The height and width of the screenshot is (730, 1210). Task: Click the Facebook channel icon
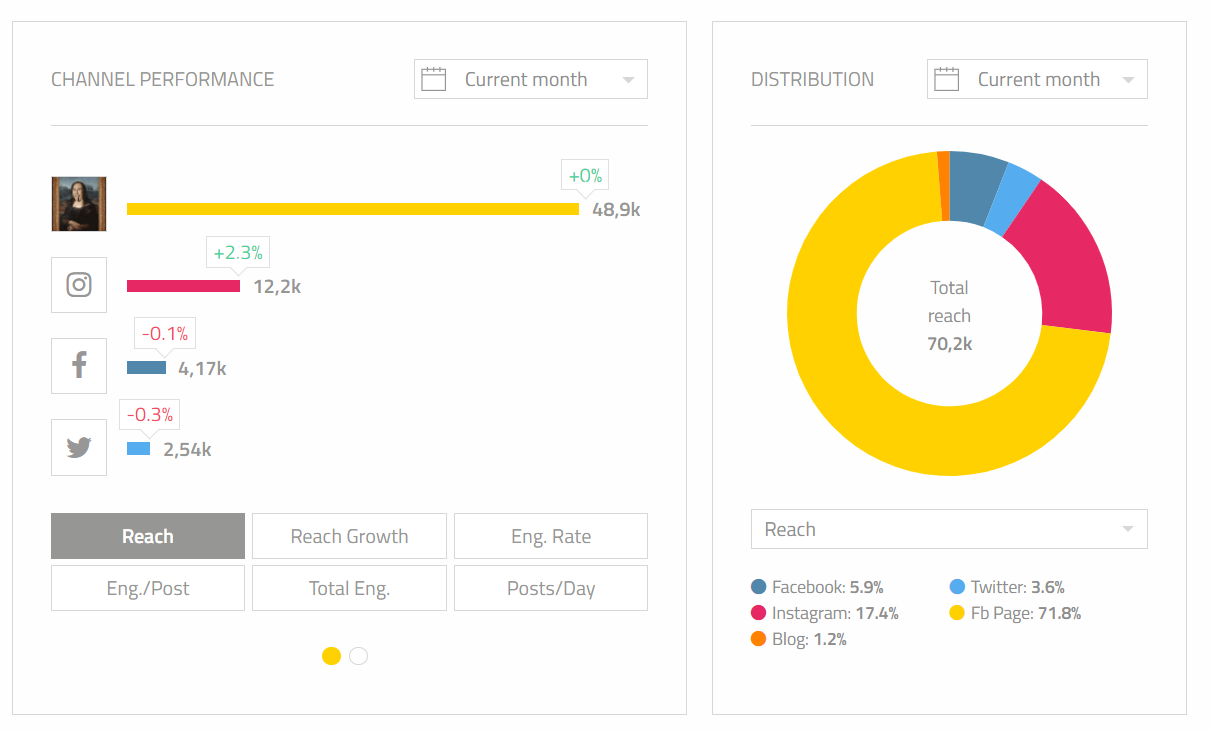pos(79,366)
